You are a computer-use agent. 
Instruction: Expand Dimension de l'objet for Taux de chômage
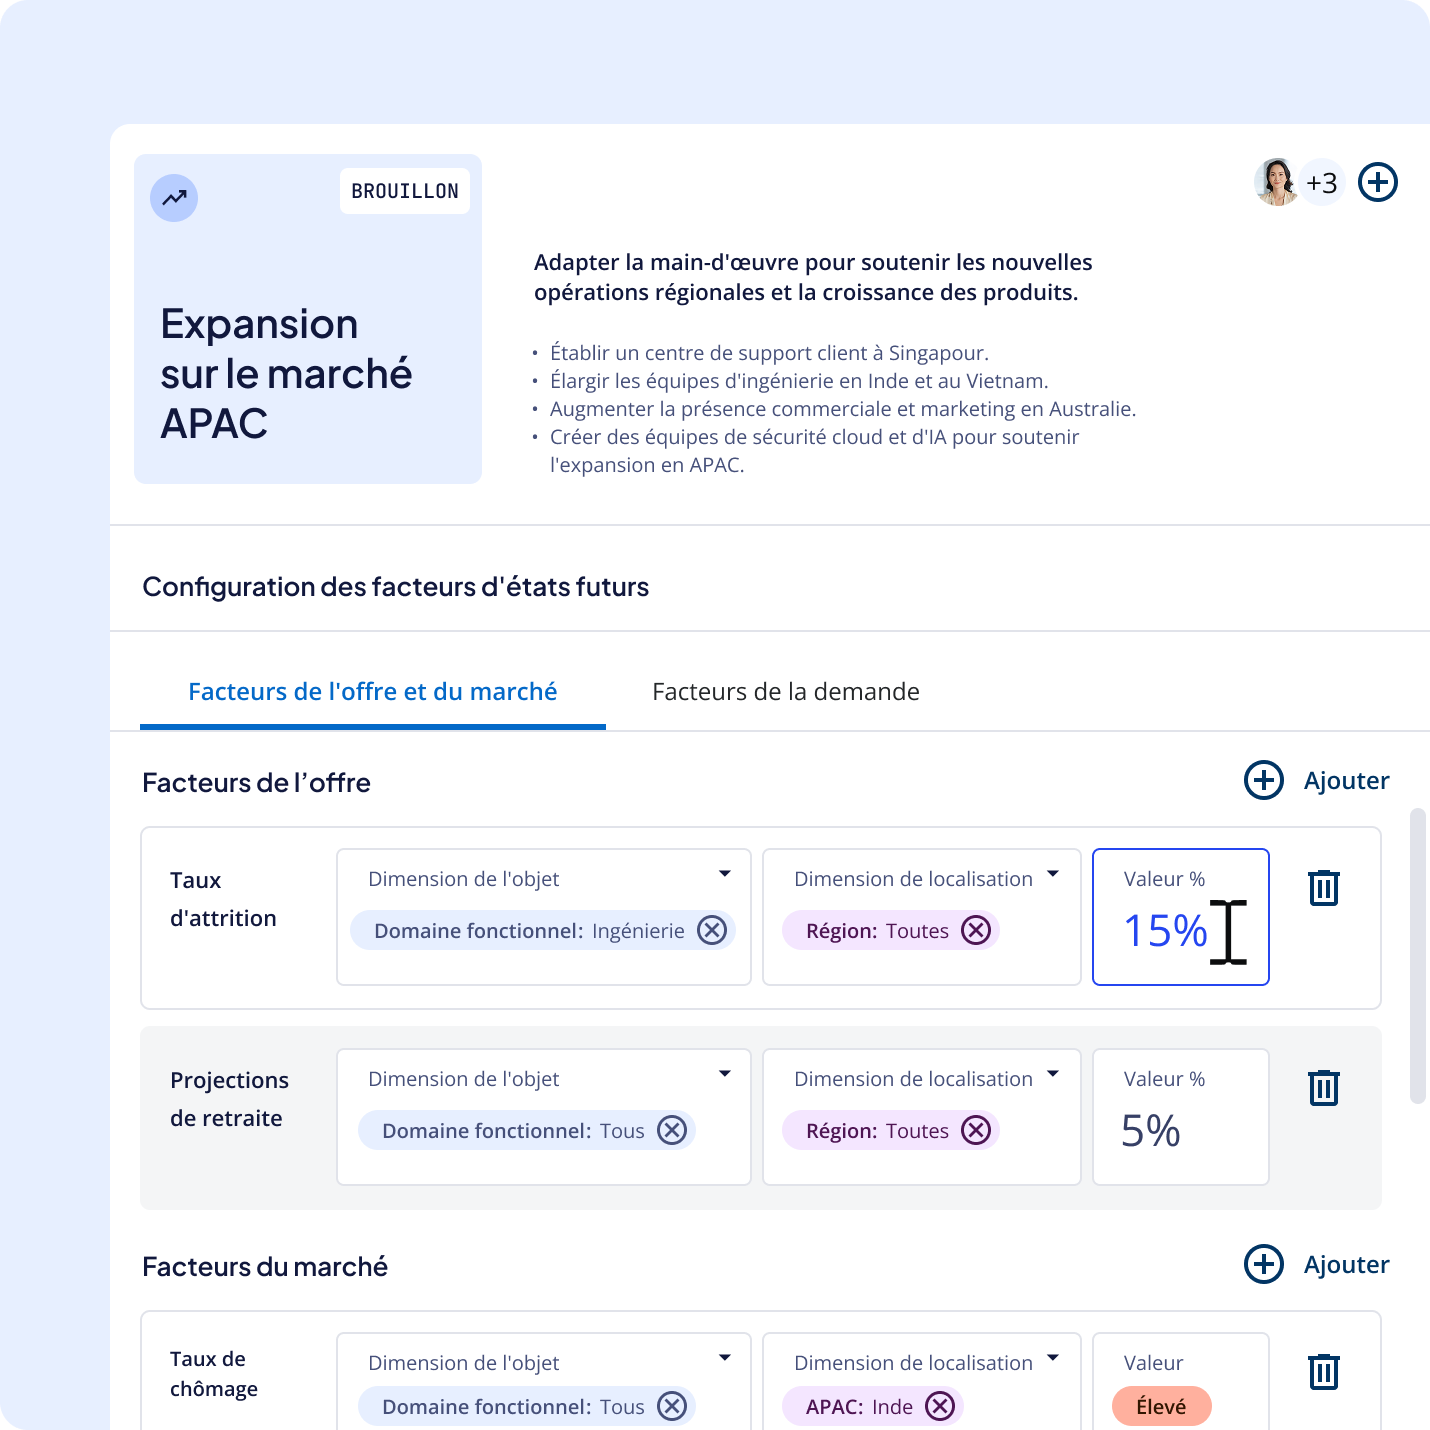[x=725, y=1359]
